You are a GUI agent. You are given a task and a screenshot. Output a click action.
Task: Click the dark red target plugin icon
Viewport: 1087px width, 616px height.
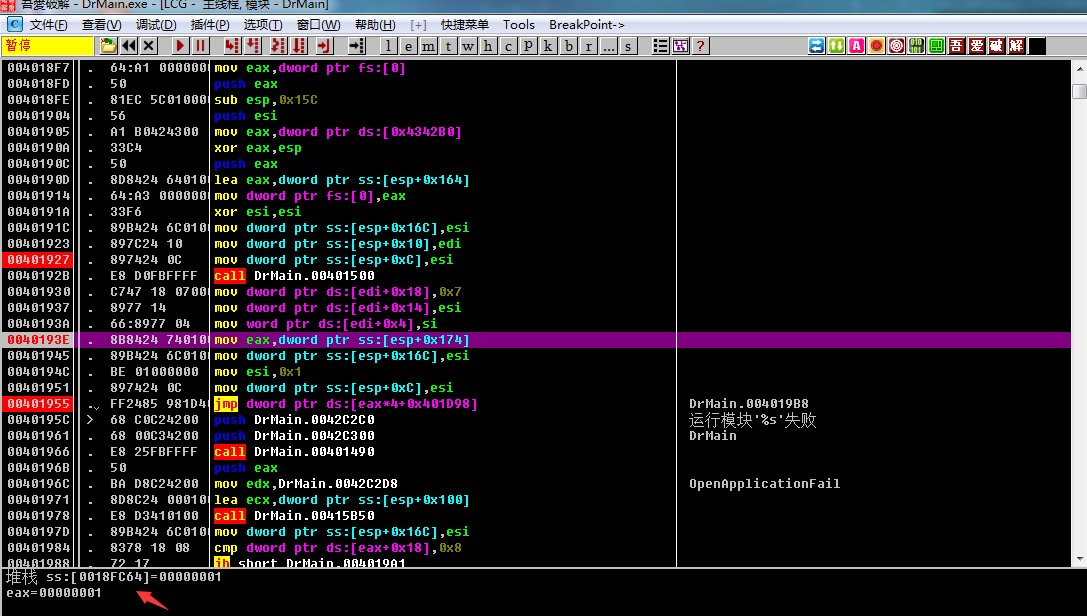(x=897, y=46)
